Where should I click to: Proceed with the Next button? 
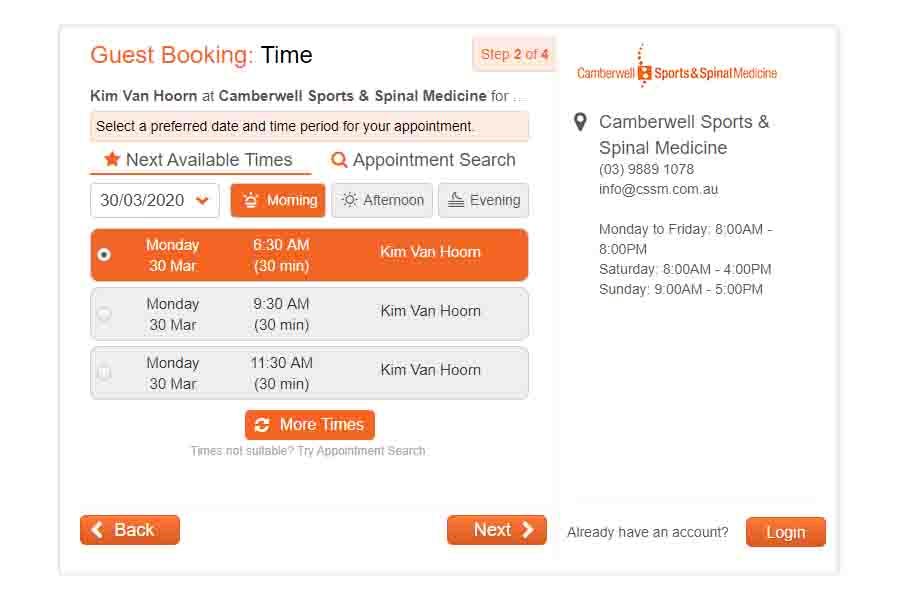click(x=497, y=530)
